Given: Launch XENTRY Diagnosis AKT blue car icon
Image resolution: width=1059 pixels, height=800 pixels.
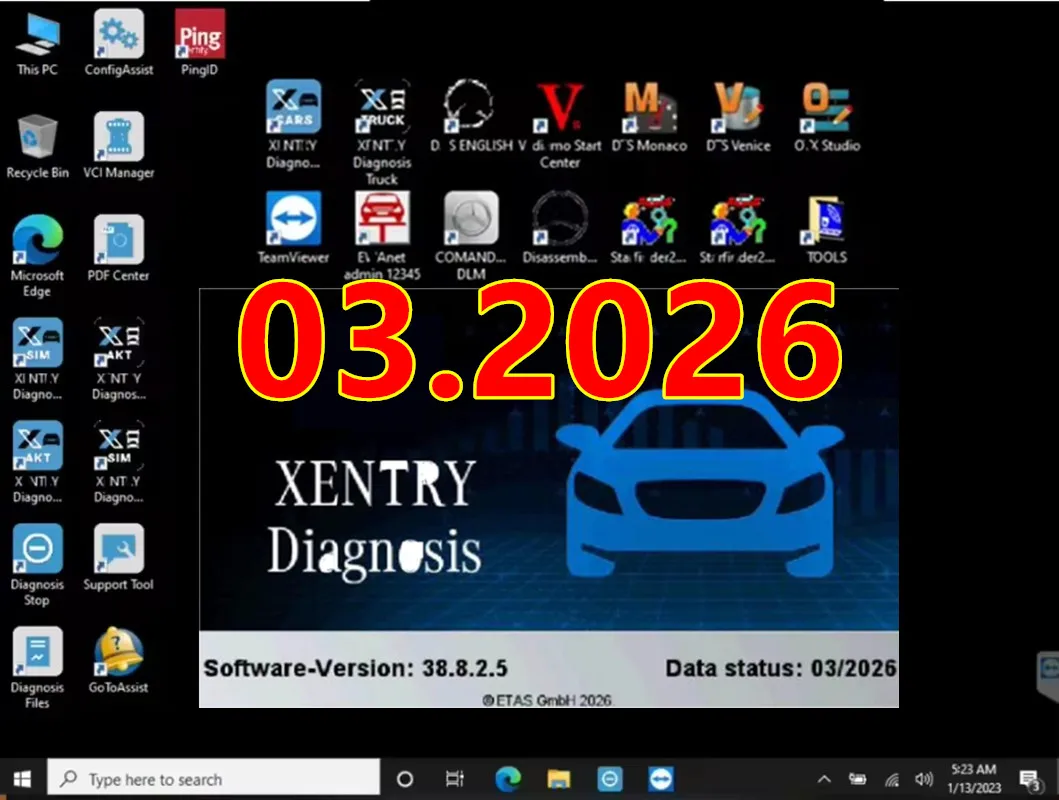Looking at the screenshot, I should point(37,462).
